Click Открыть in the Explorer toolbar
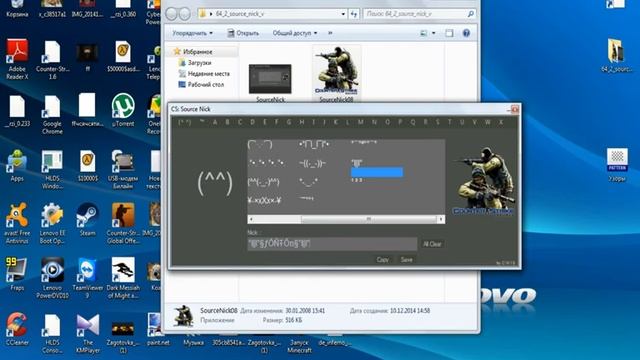Viewport: 640px width, 360px height. tap(243, 33)
